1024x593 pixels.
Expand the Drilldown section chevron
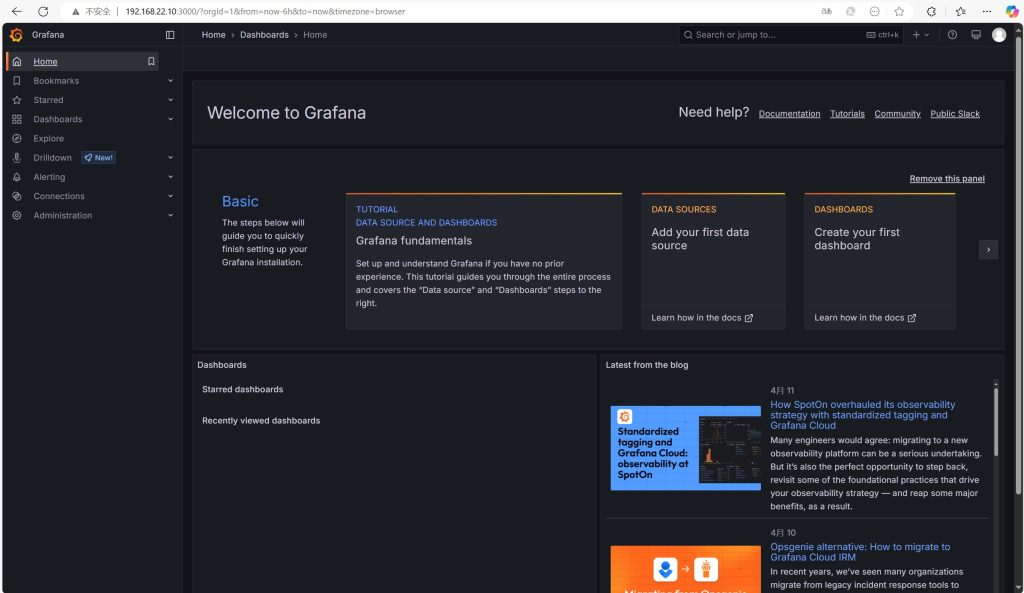tap(170, 157)
